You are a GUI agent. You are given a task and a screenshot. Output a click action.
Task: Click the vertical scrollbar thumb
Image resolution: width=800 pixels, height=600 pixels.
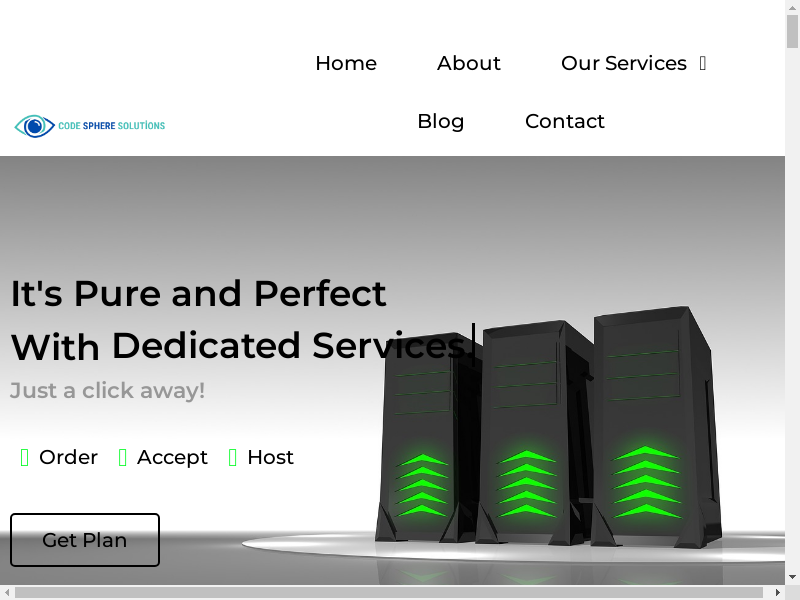(x=792, y=31)
